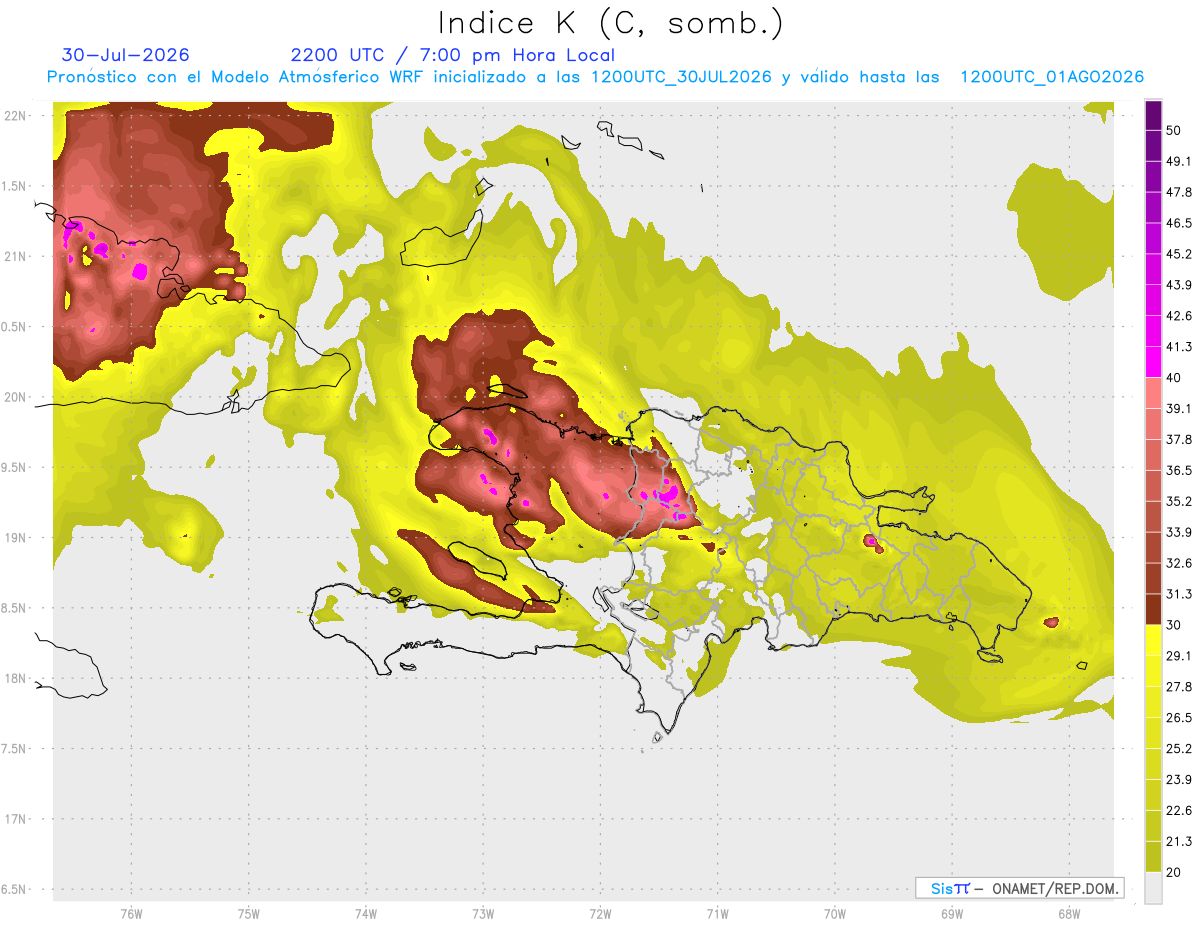Click the colorbar value "21.3"
The image size is (1200, 927).
pyautogui.click(x=1179, y=841)
